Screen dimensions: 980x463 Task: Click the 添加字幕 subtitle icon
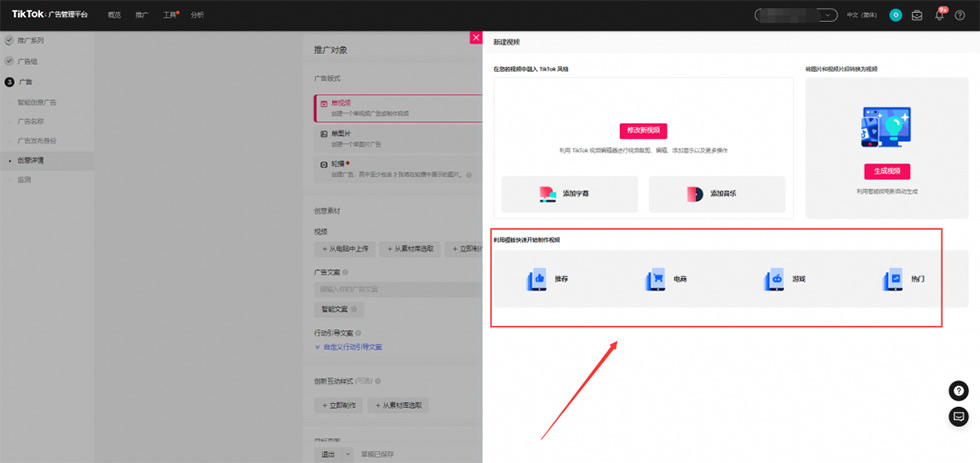[x=547, y=193]
